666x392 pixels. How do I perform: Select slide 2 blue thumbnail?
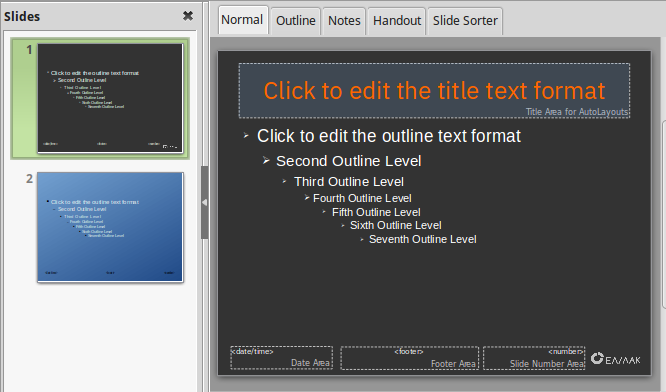point(110,227)
